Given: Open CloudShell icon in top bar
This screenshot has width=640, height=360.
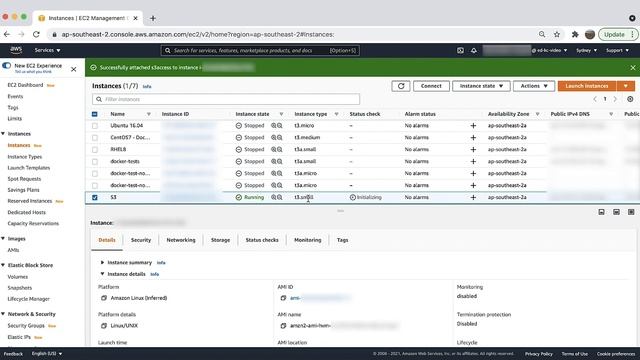Looking at the screenshot, I should click(460, 50).
